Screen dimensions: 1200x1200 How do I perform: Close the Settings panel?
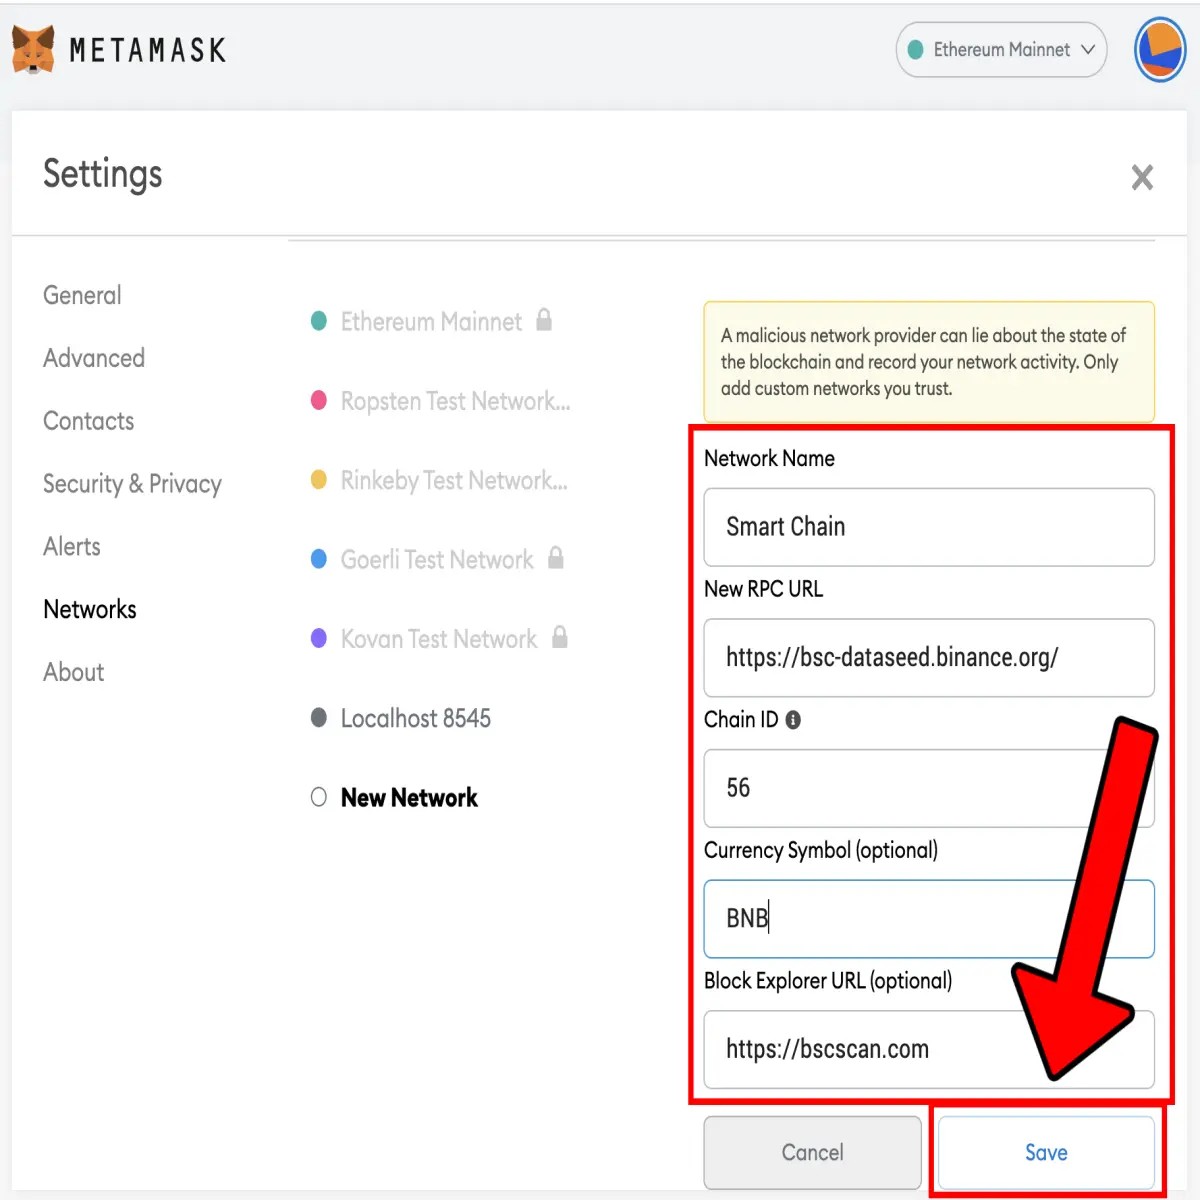pos(1142,177)
